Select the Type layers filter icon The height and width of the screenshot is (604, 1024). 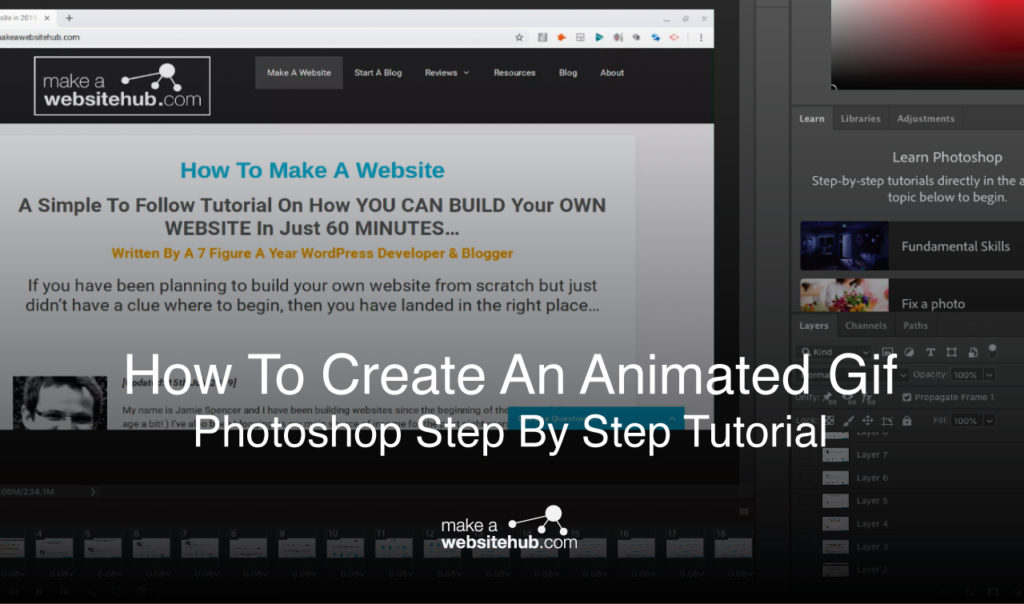[930, 352]
